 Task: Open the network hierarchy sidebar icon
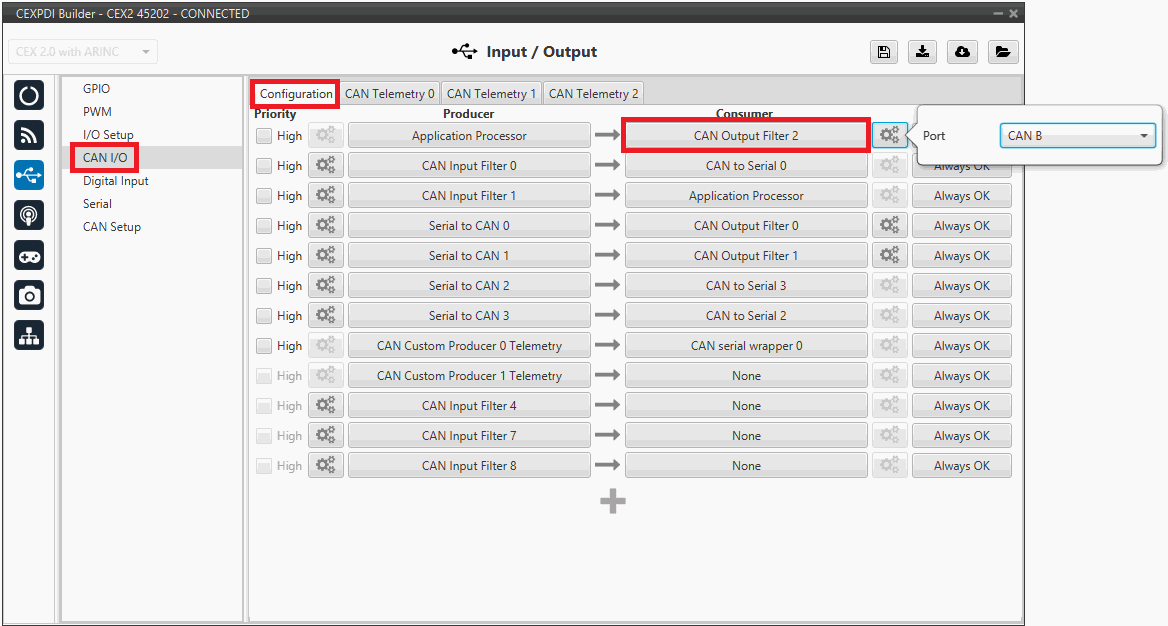pos(29,335)
